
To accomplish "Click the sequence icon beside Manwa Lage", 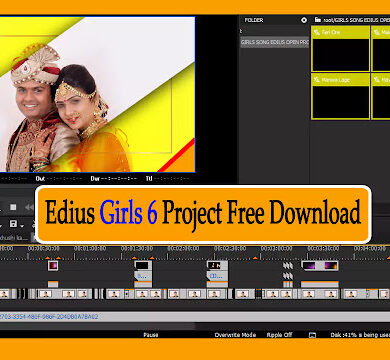I will (x=317, y=80).
